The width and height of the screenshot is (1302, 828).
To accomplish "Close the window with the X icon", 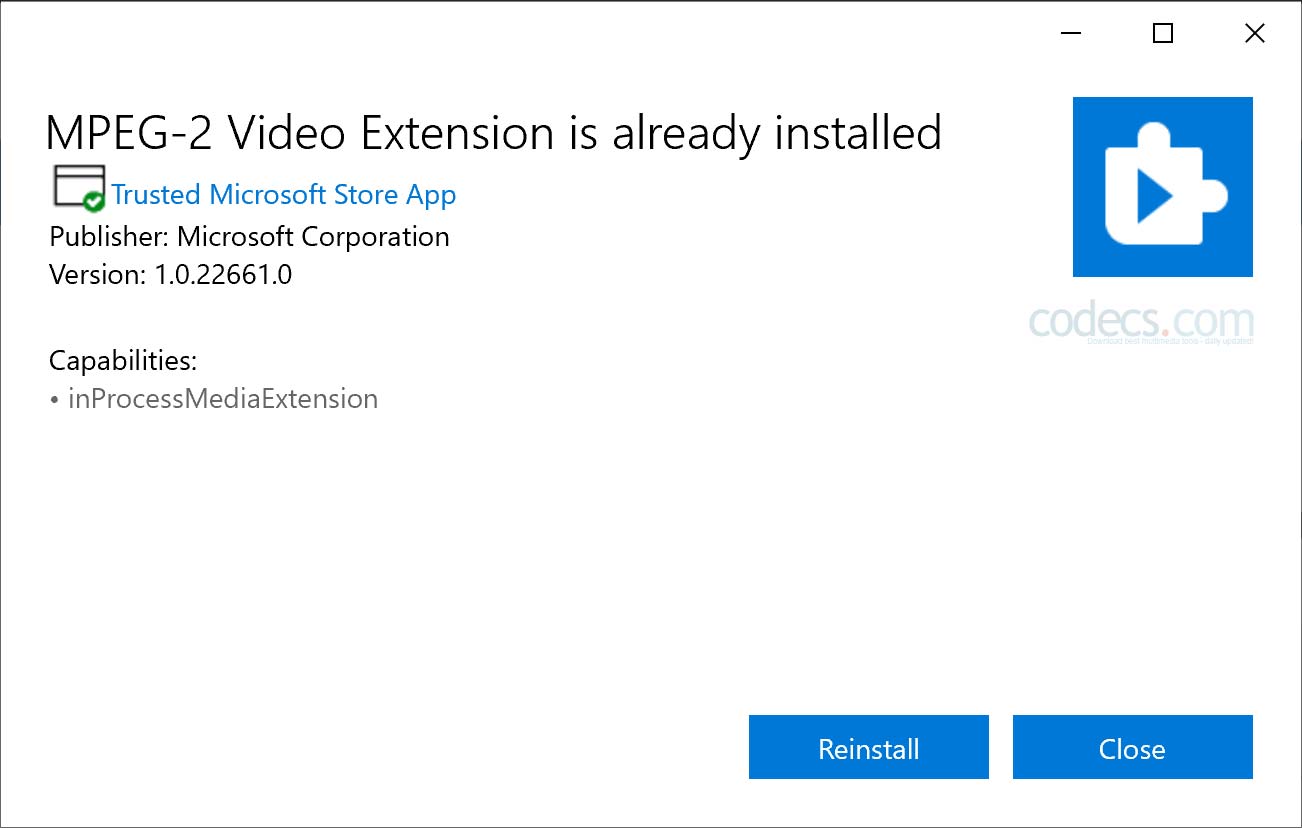I will [1254, 34].
